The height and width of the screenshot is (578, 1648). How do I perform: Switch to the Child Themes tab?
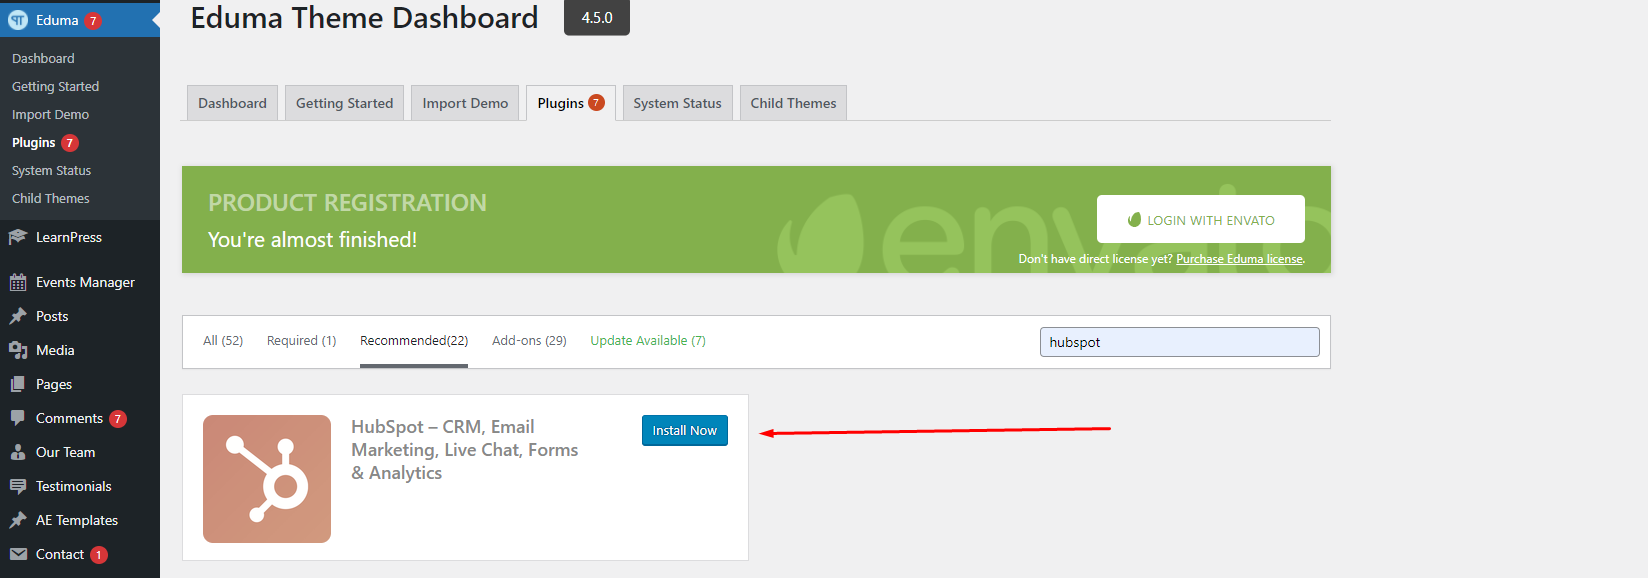[x=793, y=103]
